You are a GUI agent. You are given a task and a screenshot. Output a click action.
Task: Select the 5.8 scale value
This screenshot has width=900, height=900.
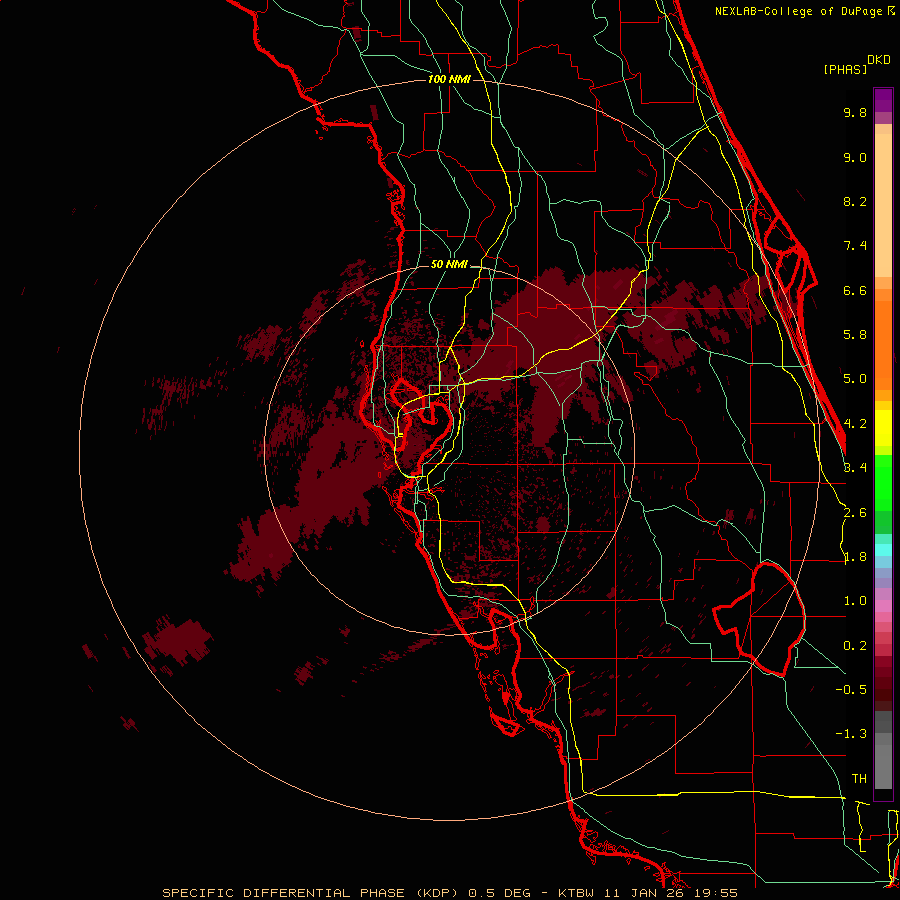point(855,335)
